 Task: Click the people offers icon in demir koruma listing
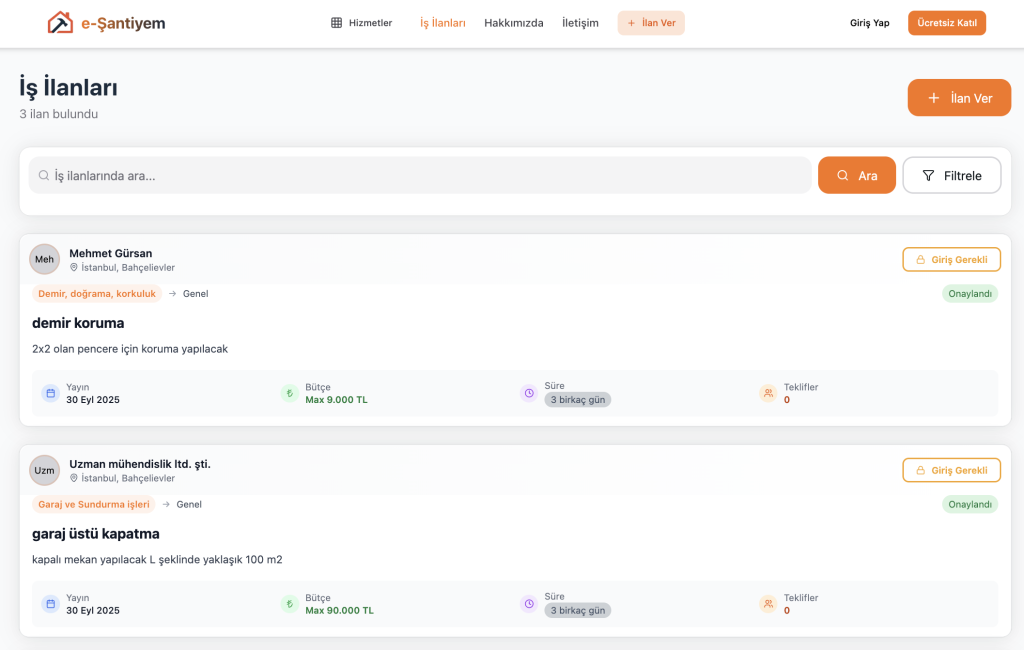click(x=768, y=394)
